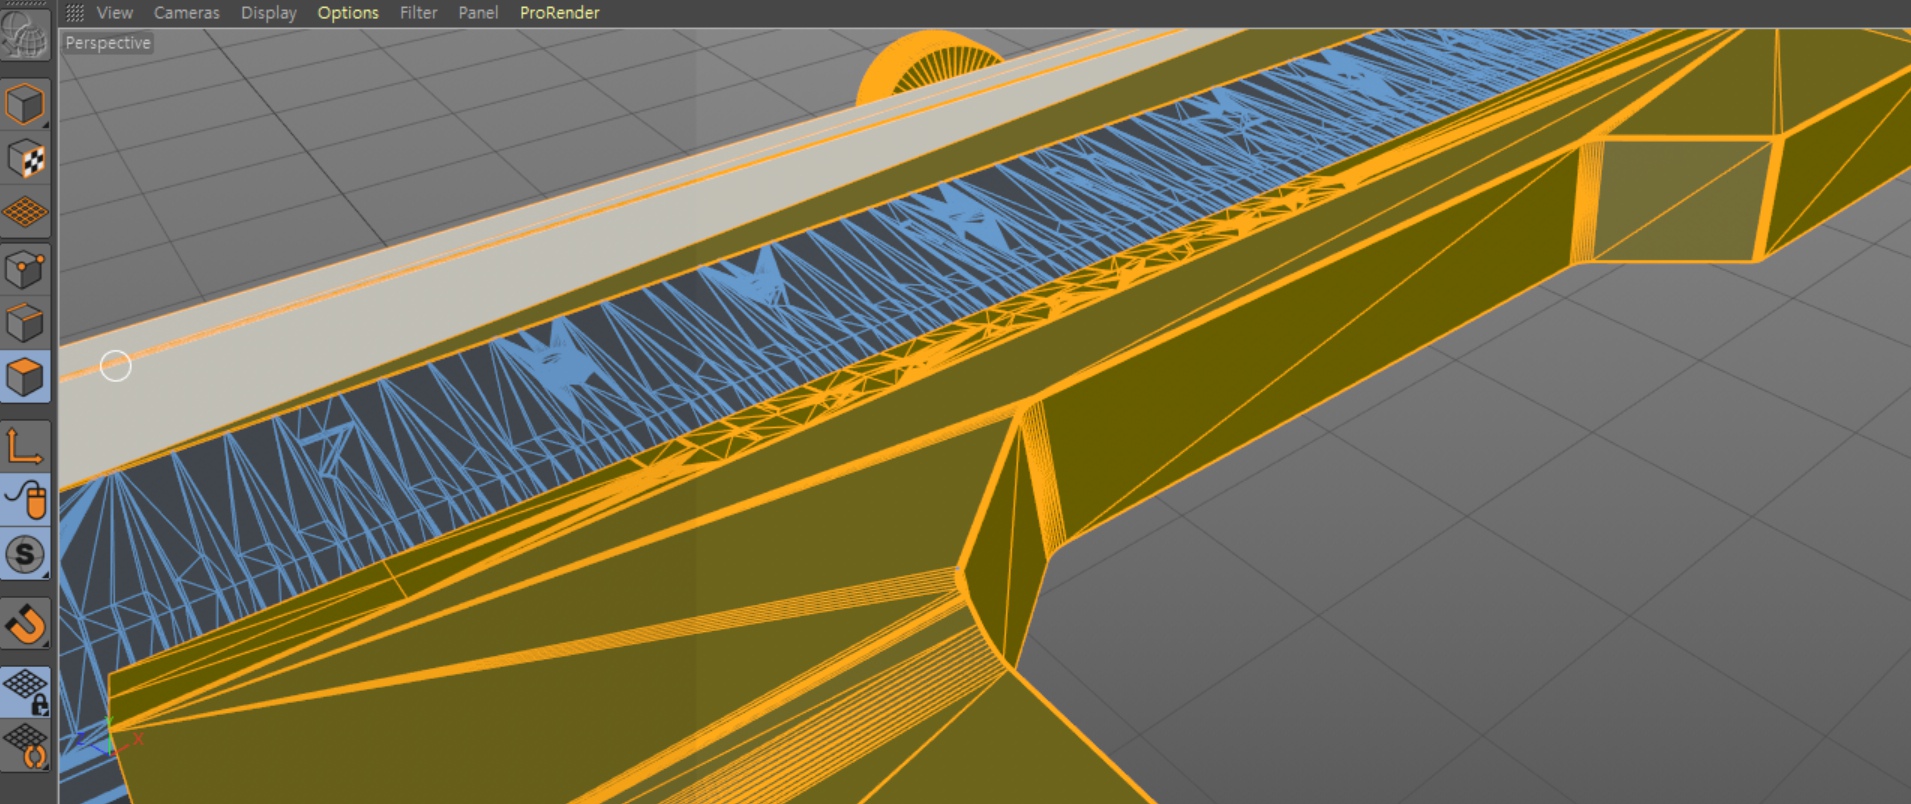Switch to Edges mode
The width and height of the screenshot is (1911, 804).
[x=25, y=323]
